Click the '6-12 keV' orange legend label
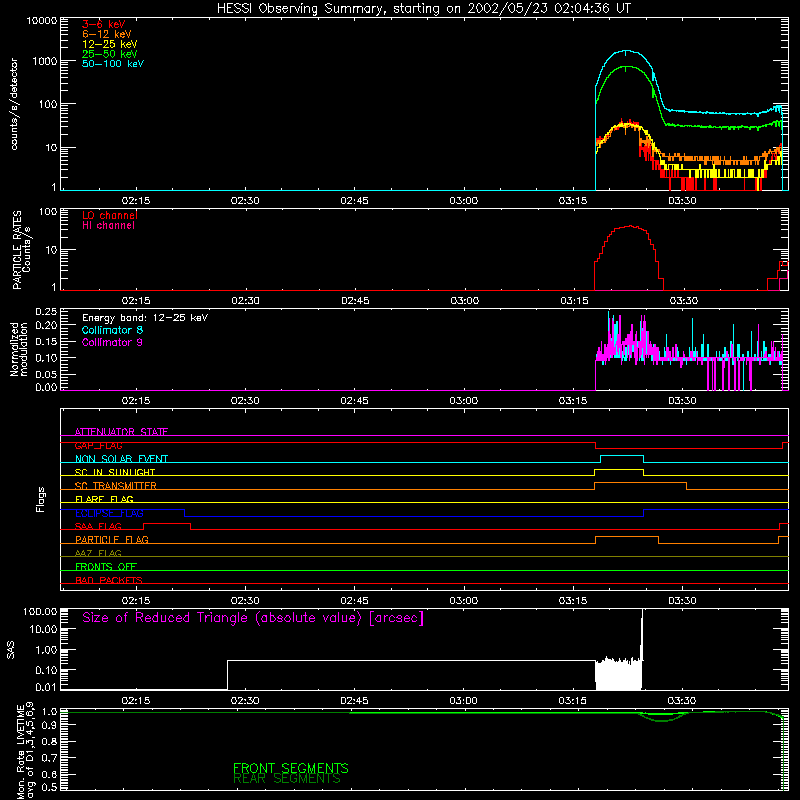The image size is (800, 800). (x=107, y=34)
